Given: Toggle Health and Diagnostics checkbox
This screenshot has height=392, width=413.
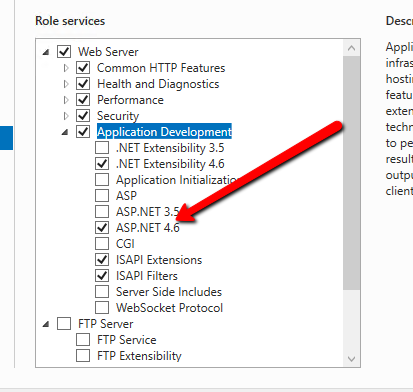Looking at the screenshot, I should 83,84.
